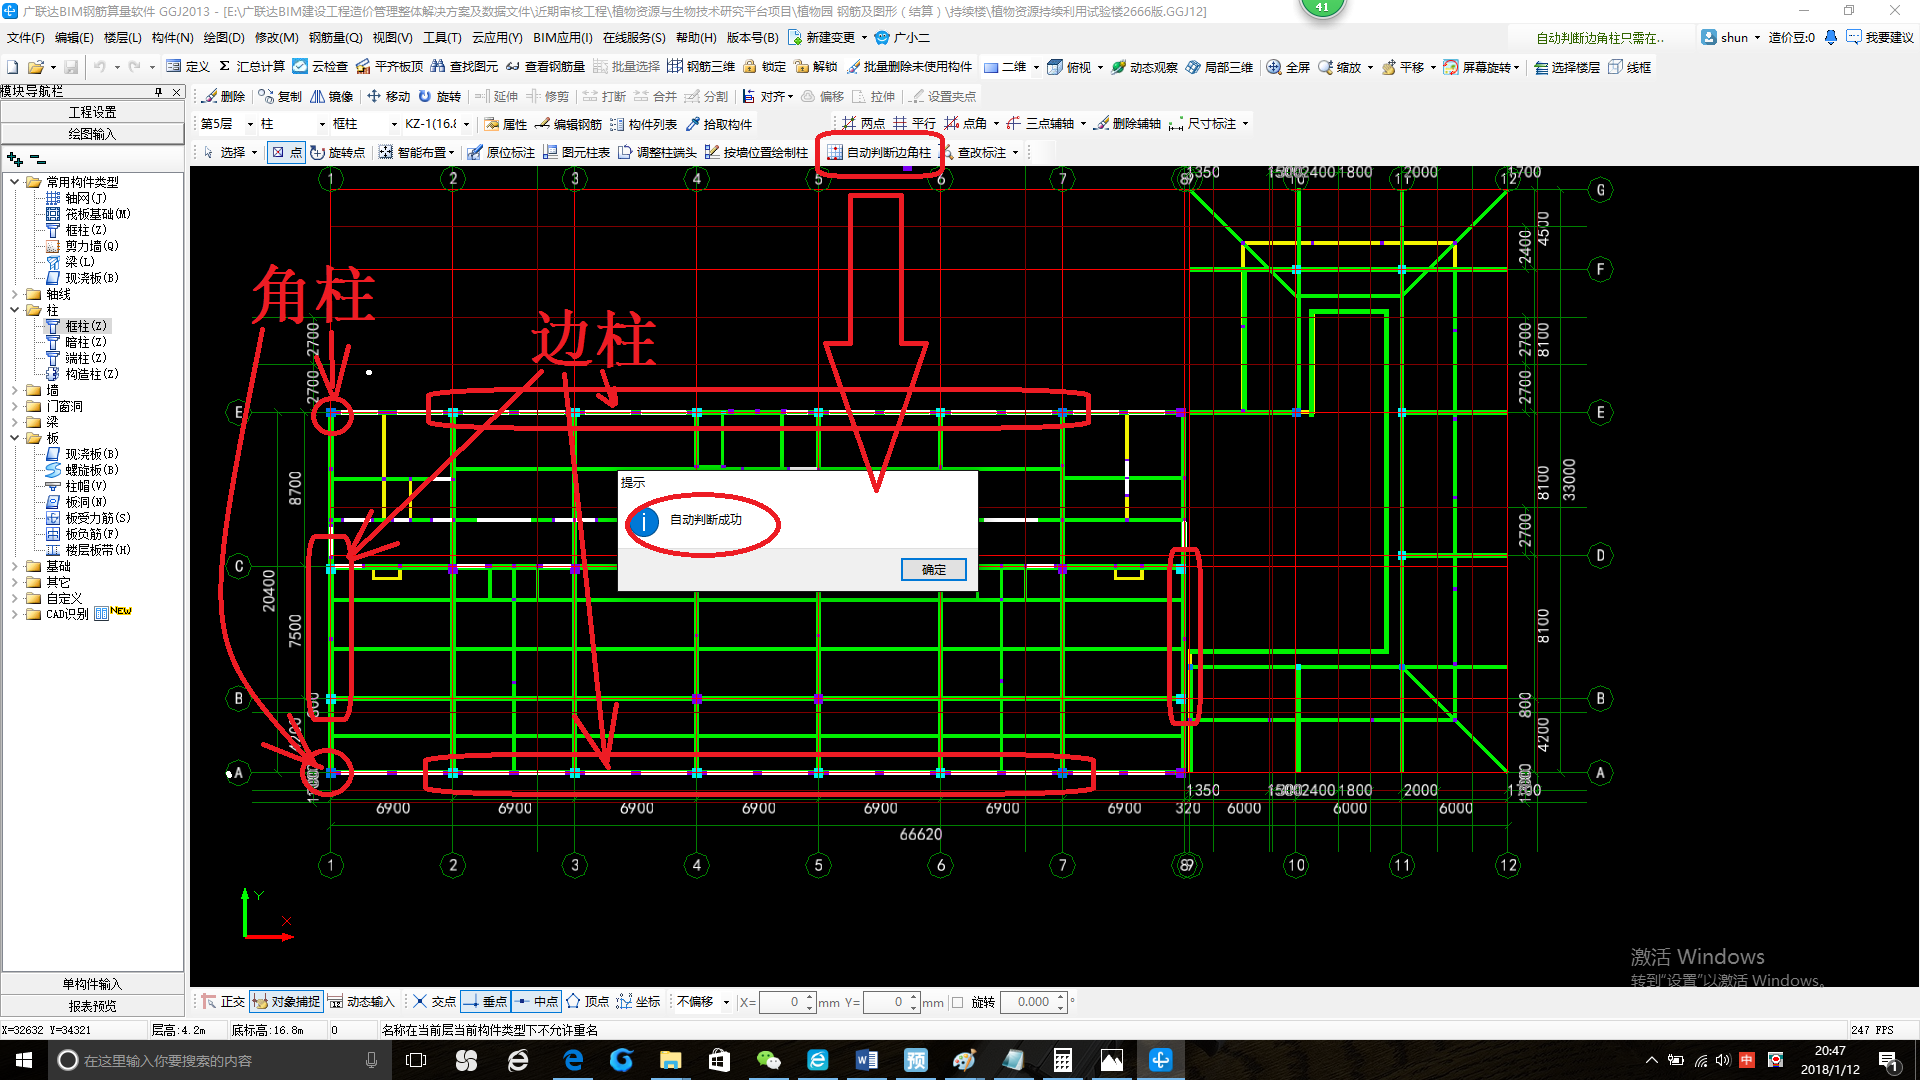This screenshot has width=1920, height=1080.
Task: Click the 解锁 unlock tool
Action: tap(816, 67)
